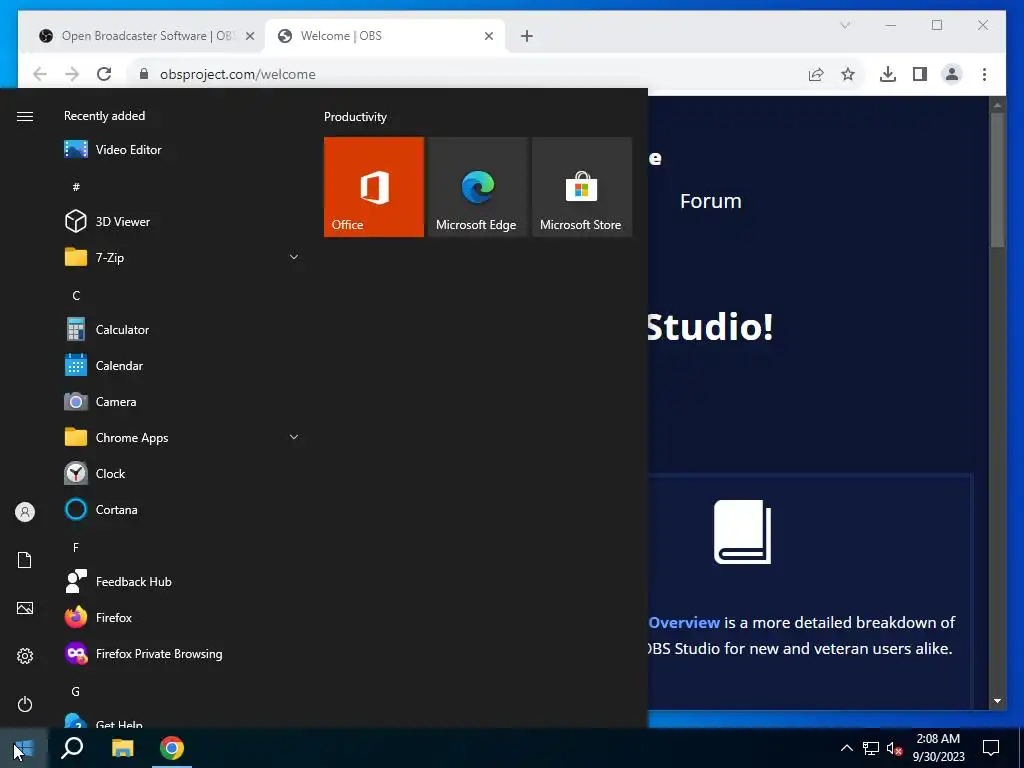Open the network status tray icon
Viewport: 1024px width, 768px height.
(871, 748)
